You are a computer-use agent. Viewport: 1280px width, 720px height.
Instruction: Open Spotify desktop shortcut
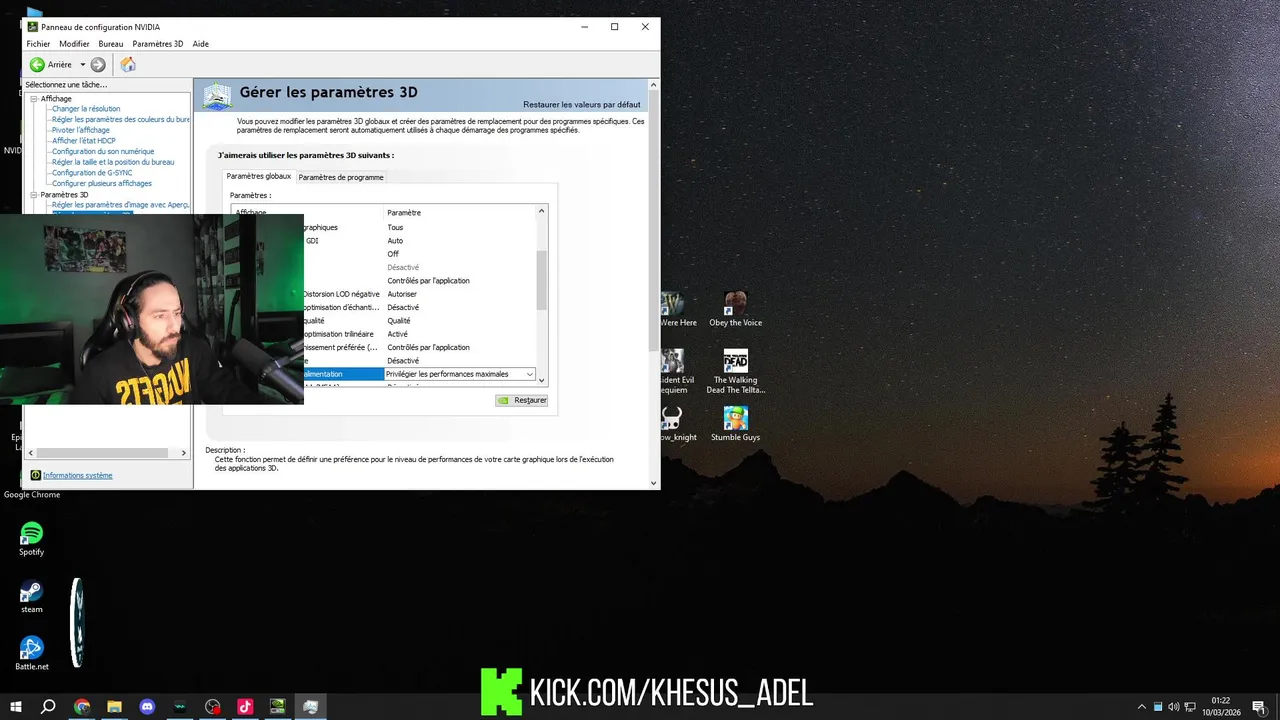click(32, 539)
